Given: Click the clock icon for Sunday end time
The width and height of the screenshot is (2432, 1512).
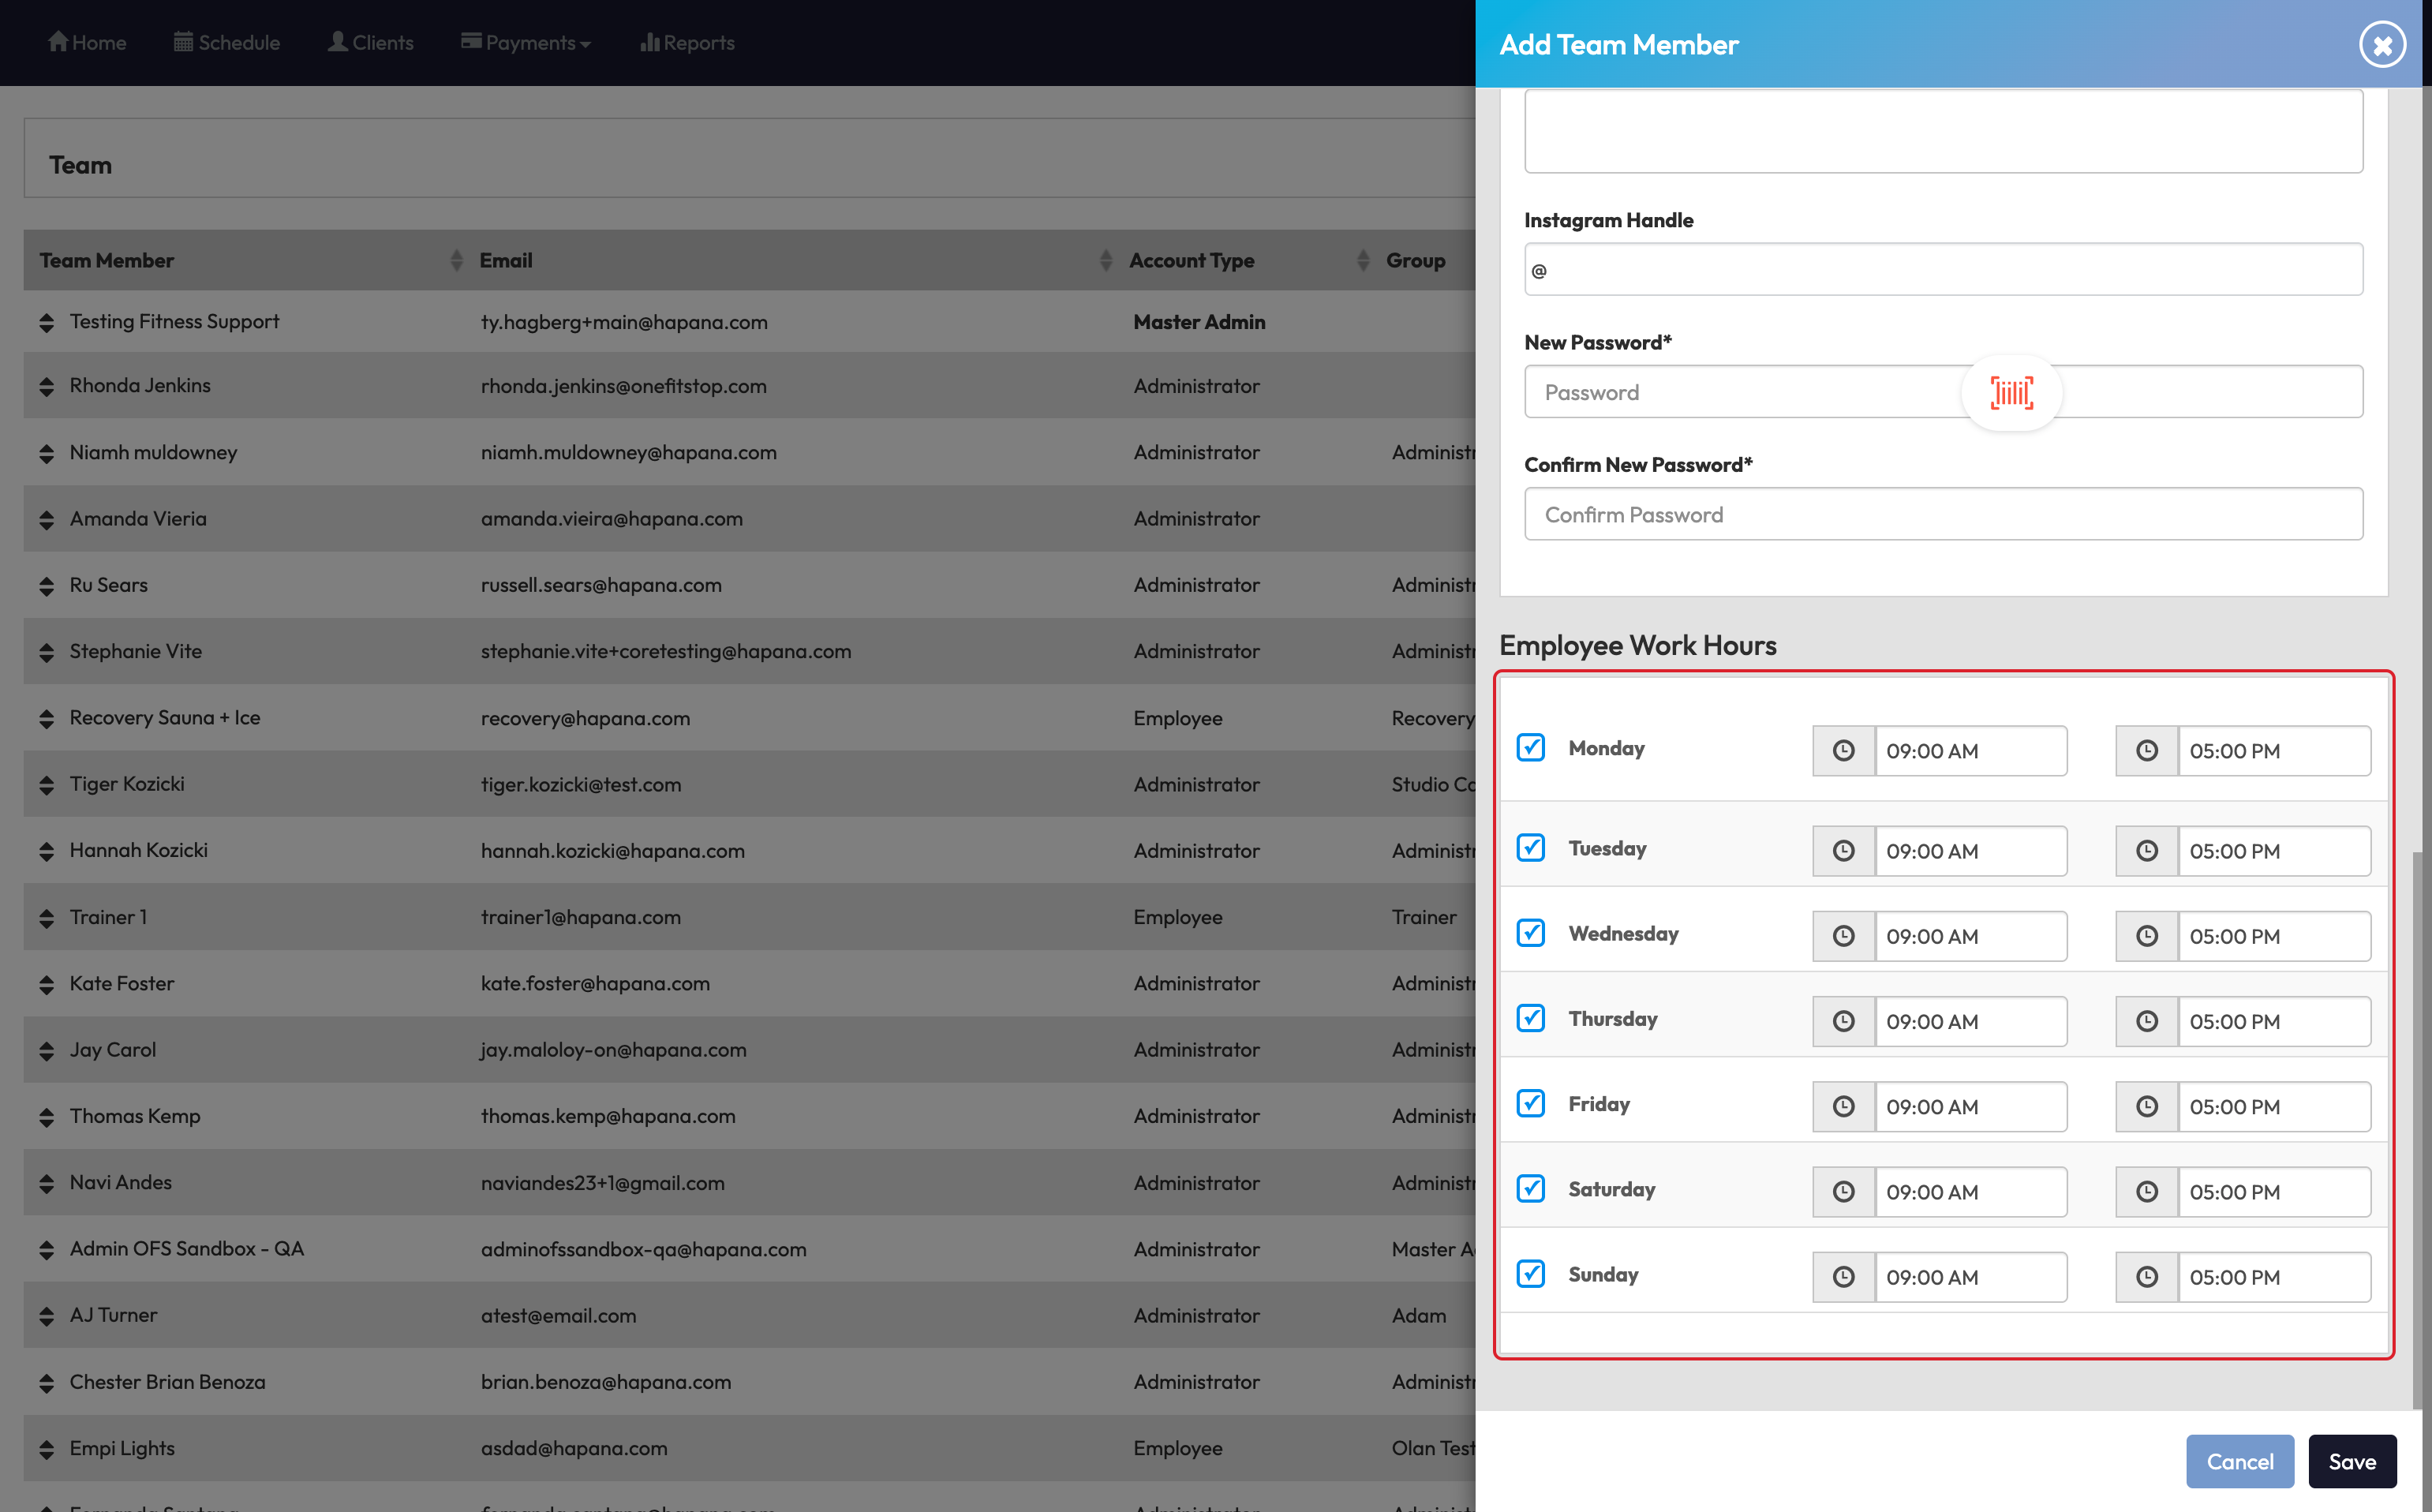Looking at the screenshot, I should point(2146,1277).
